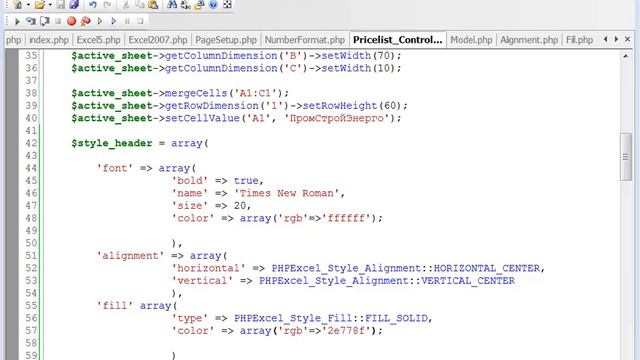Click the Step Over debug icon
The height and width of the screenshot is (360, 640).
44,21
